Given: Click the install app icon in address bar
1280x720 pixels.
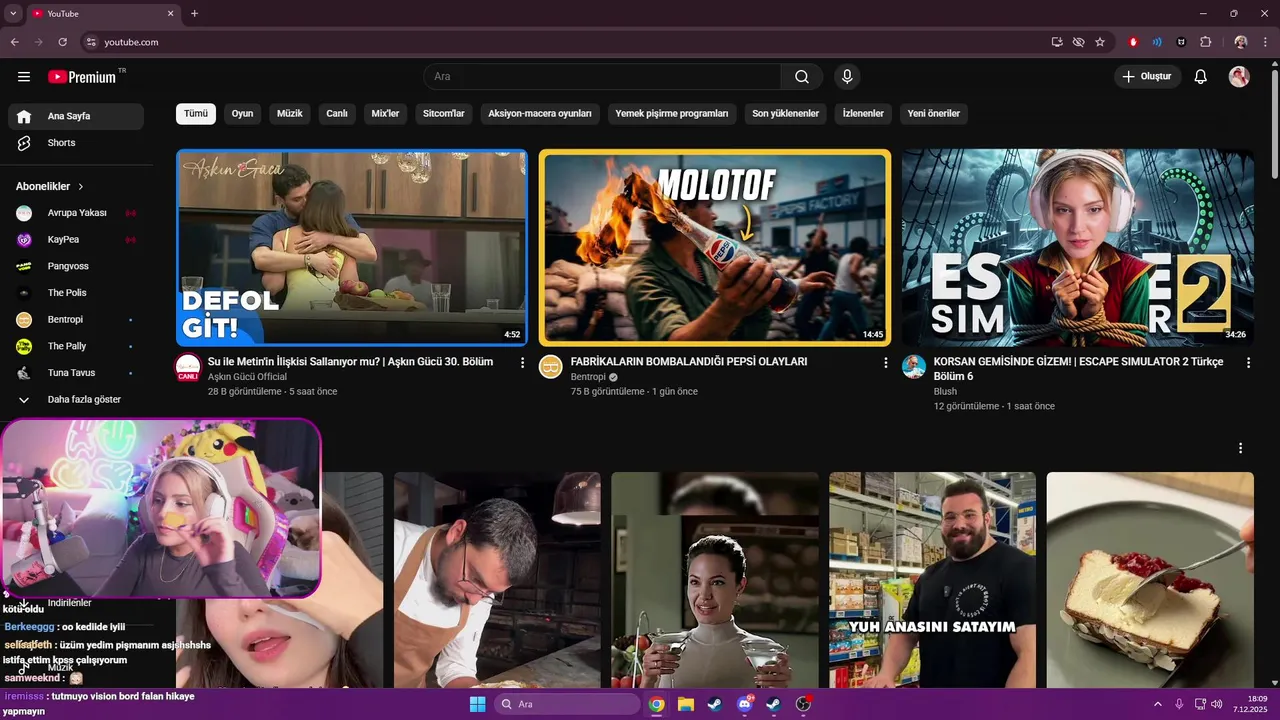Looking at the screenshot, I should coord(1057,42).
